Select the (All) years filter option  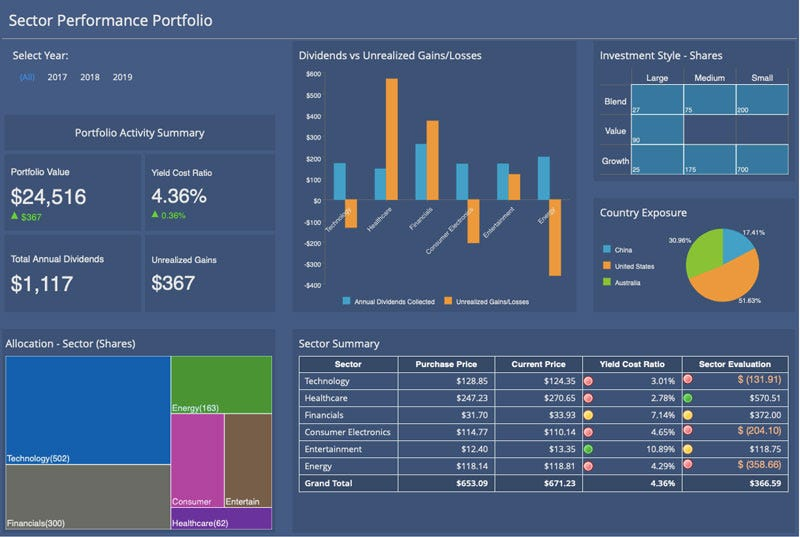tap(27, 77)
